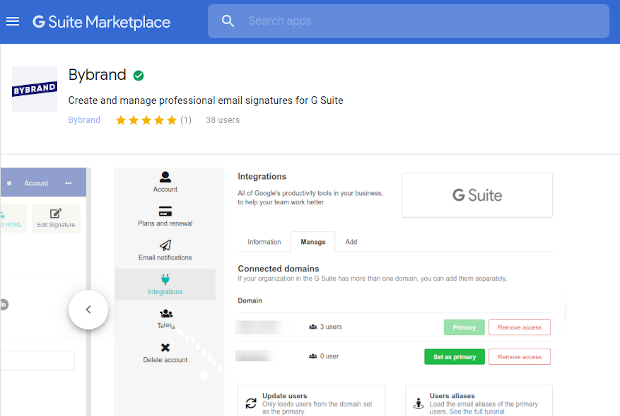Viewport: 620px width, 416px height.
Task: Select Integrations plug icon
Action: (165, 280)
